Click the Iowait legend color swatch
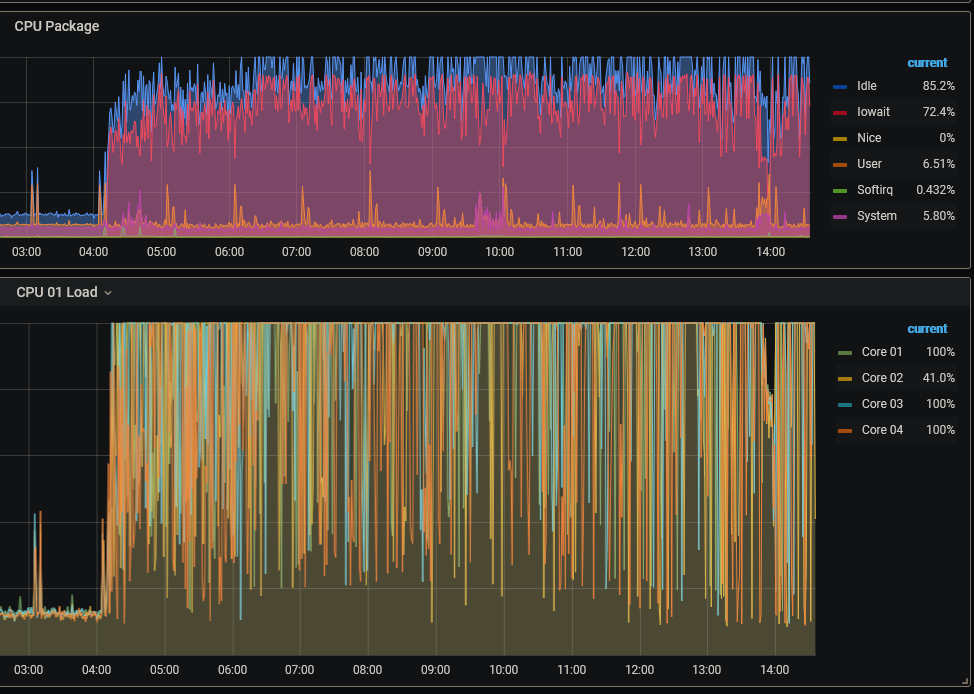Image resolution: width=974 pixels, height=694 pixels. [x=840, y=113]
